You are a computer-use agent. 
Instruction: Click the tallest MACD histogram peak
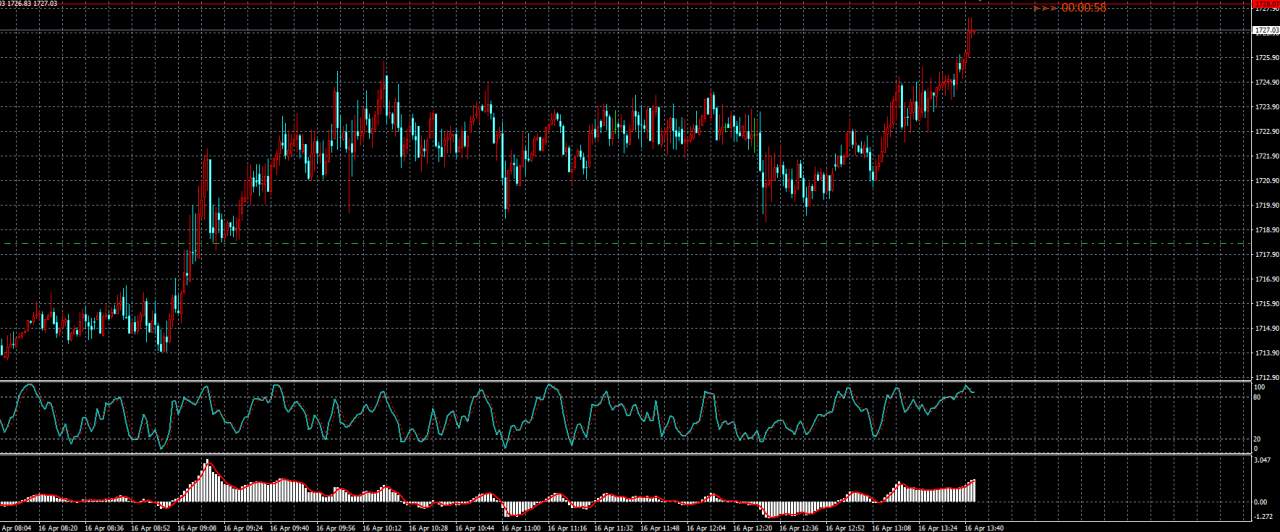coord(207,462)
